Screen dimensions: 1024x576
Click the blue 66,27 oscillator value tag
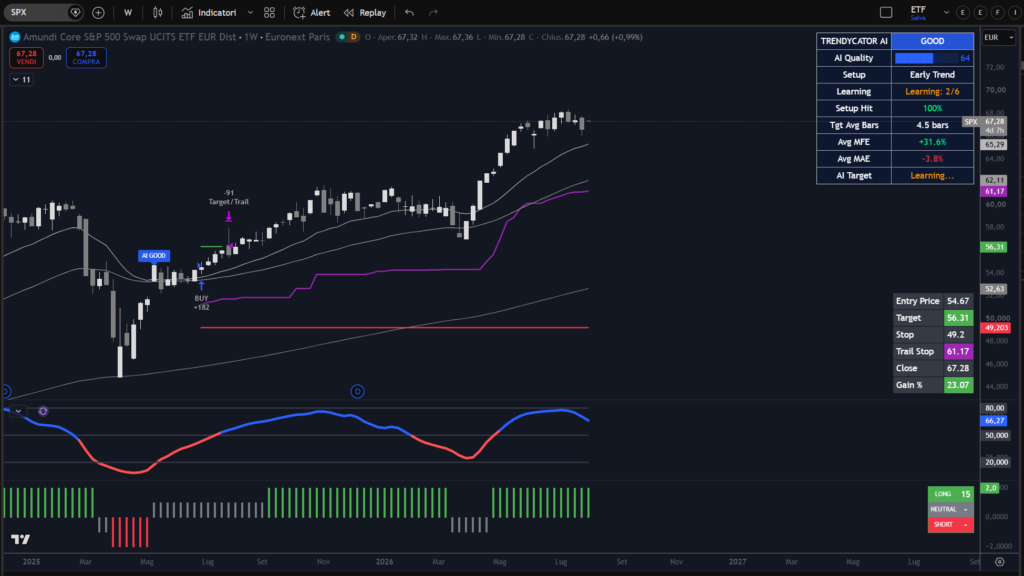[x=994, y=421]
